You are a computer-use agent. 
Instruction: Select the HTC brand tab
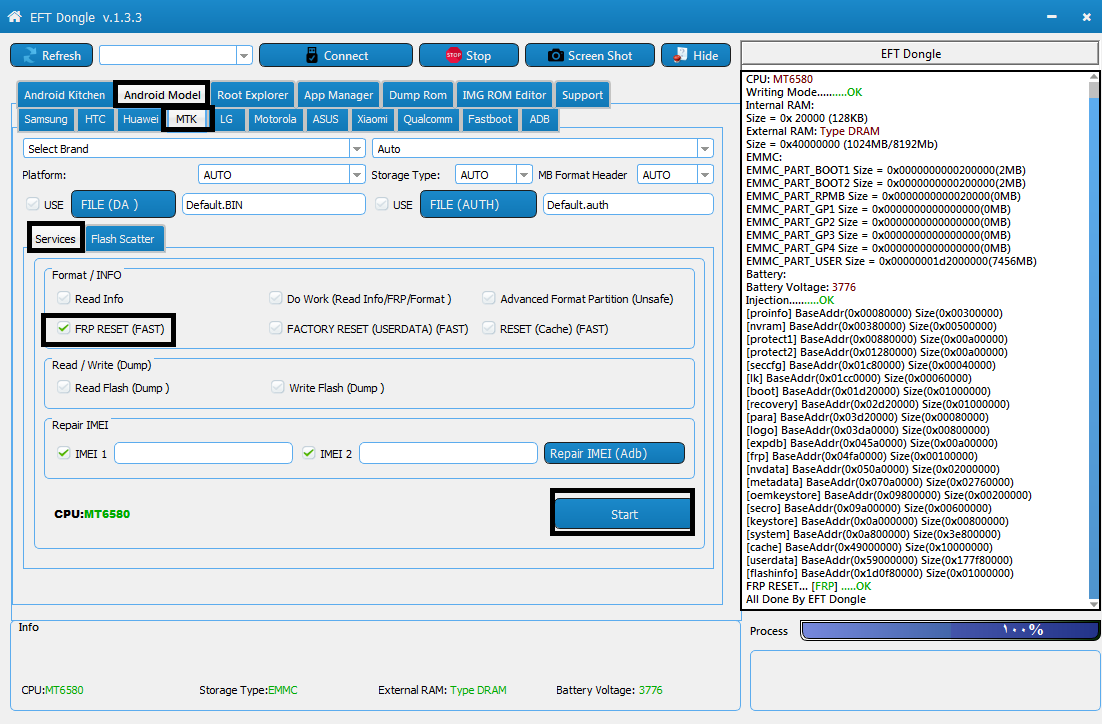coord(95,119)
